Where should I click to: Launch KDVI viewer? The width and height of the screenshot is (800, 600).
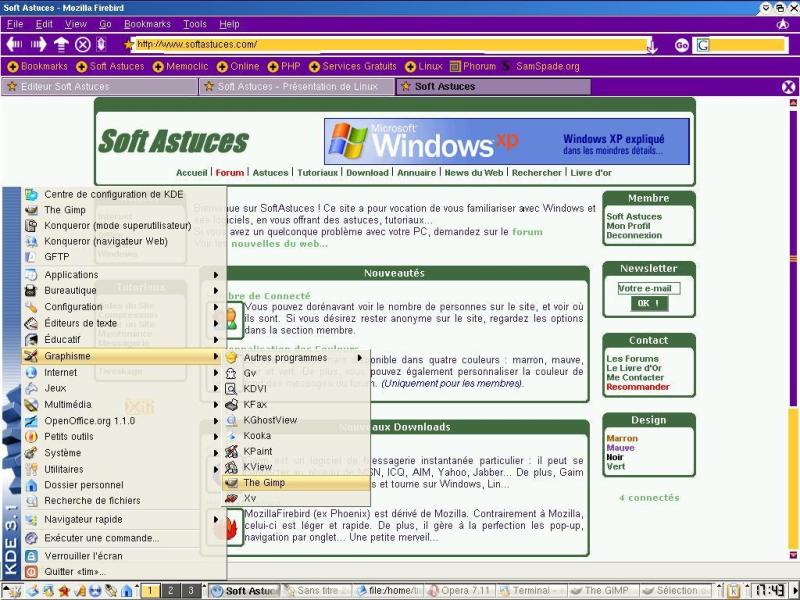click(296, 389)
